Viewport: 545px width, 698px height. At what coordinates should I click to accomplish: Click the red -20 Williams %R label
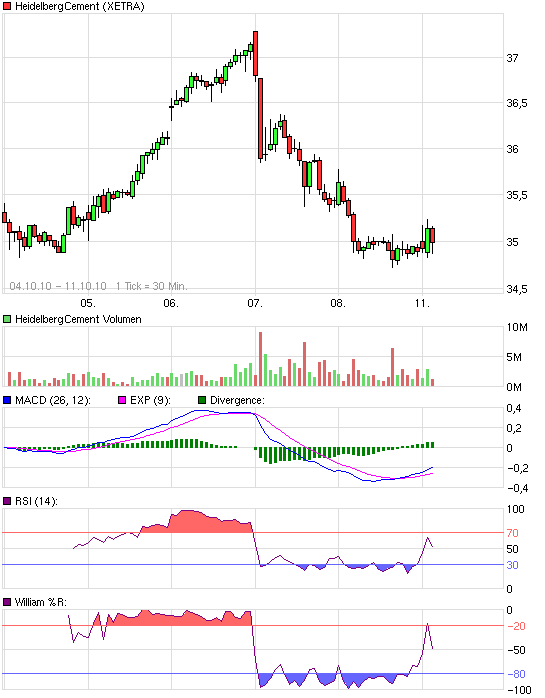tap(517, 626)
